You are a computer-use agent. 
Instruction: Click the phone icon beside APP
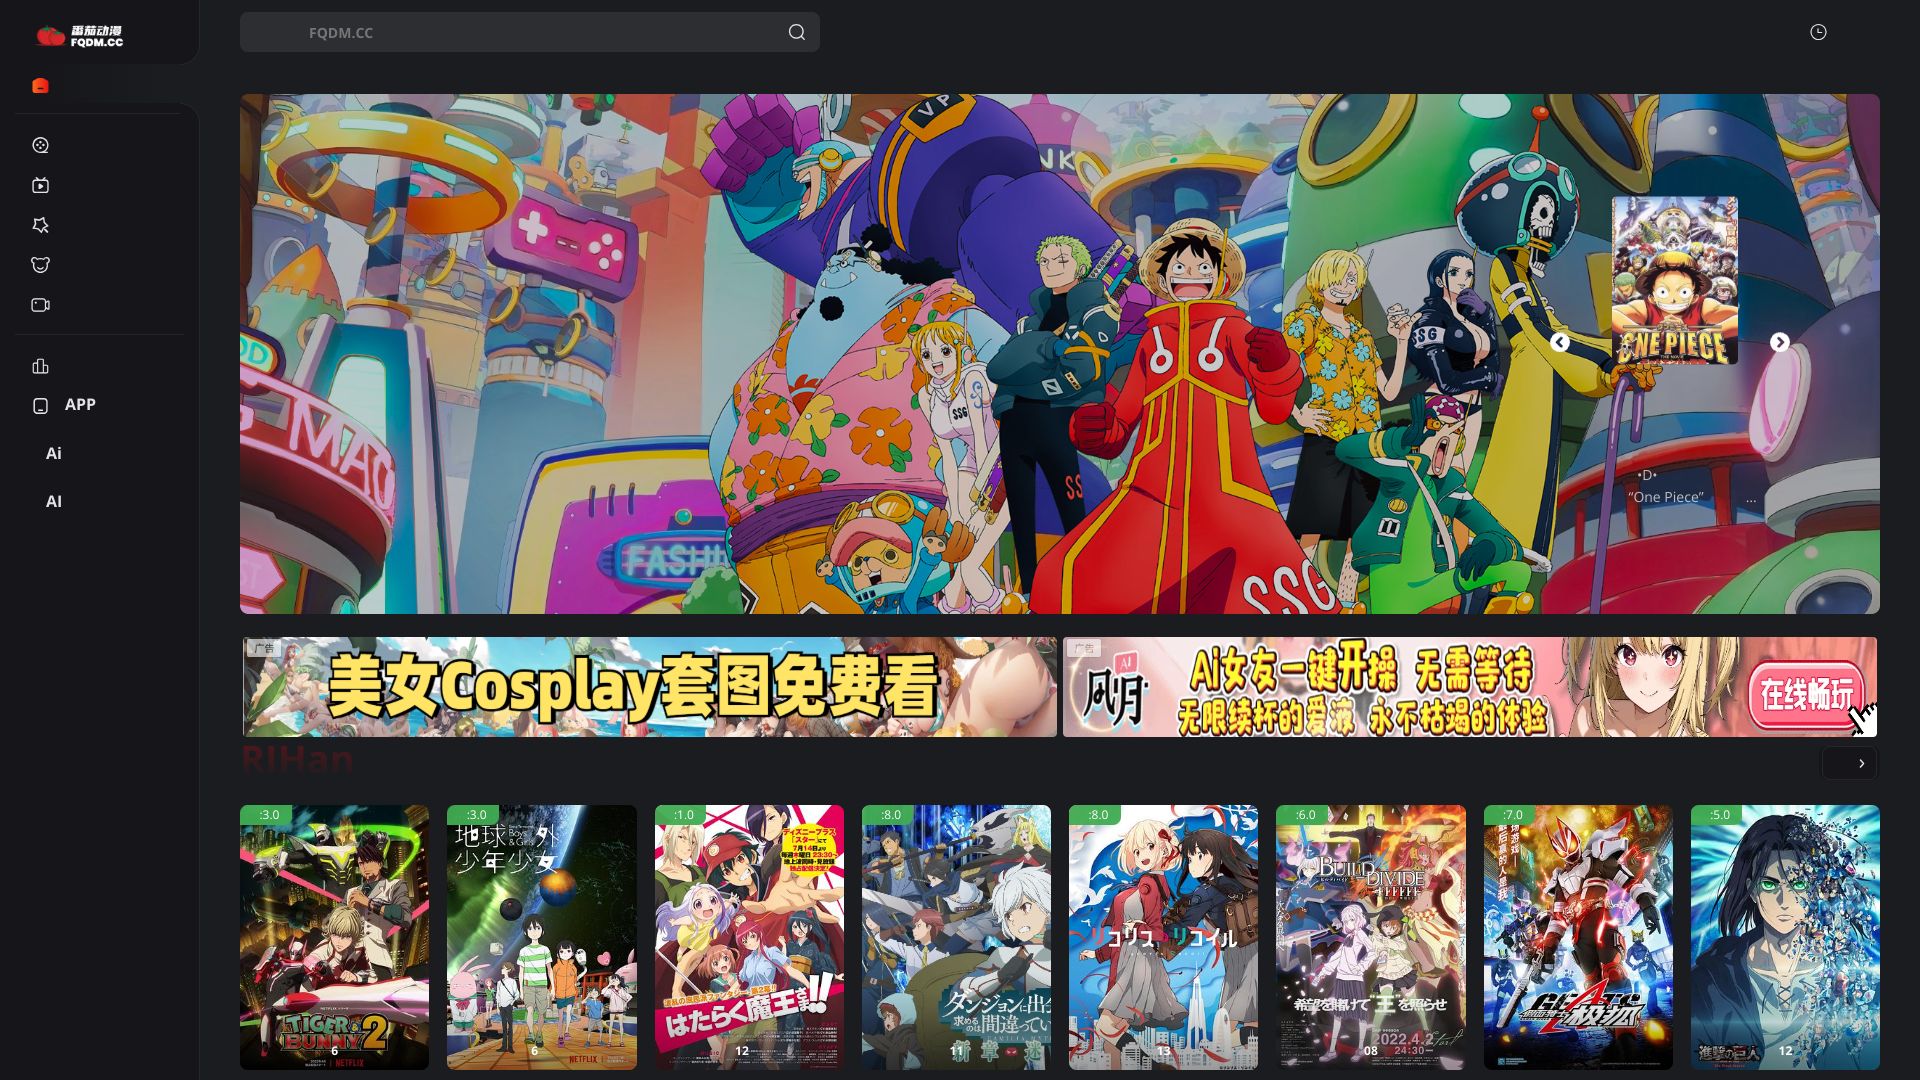(40, 405)
